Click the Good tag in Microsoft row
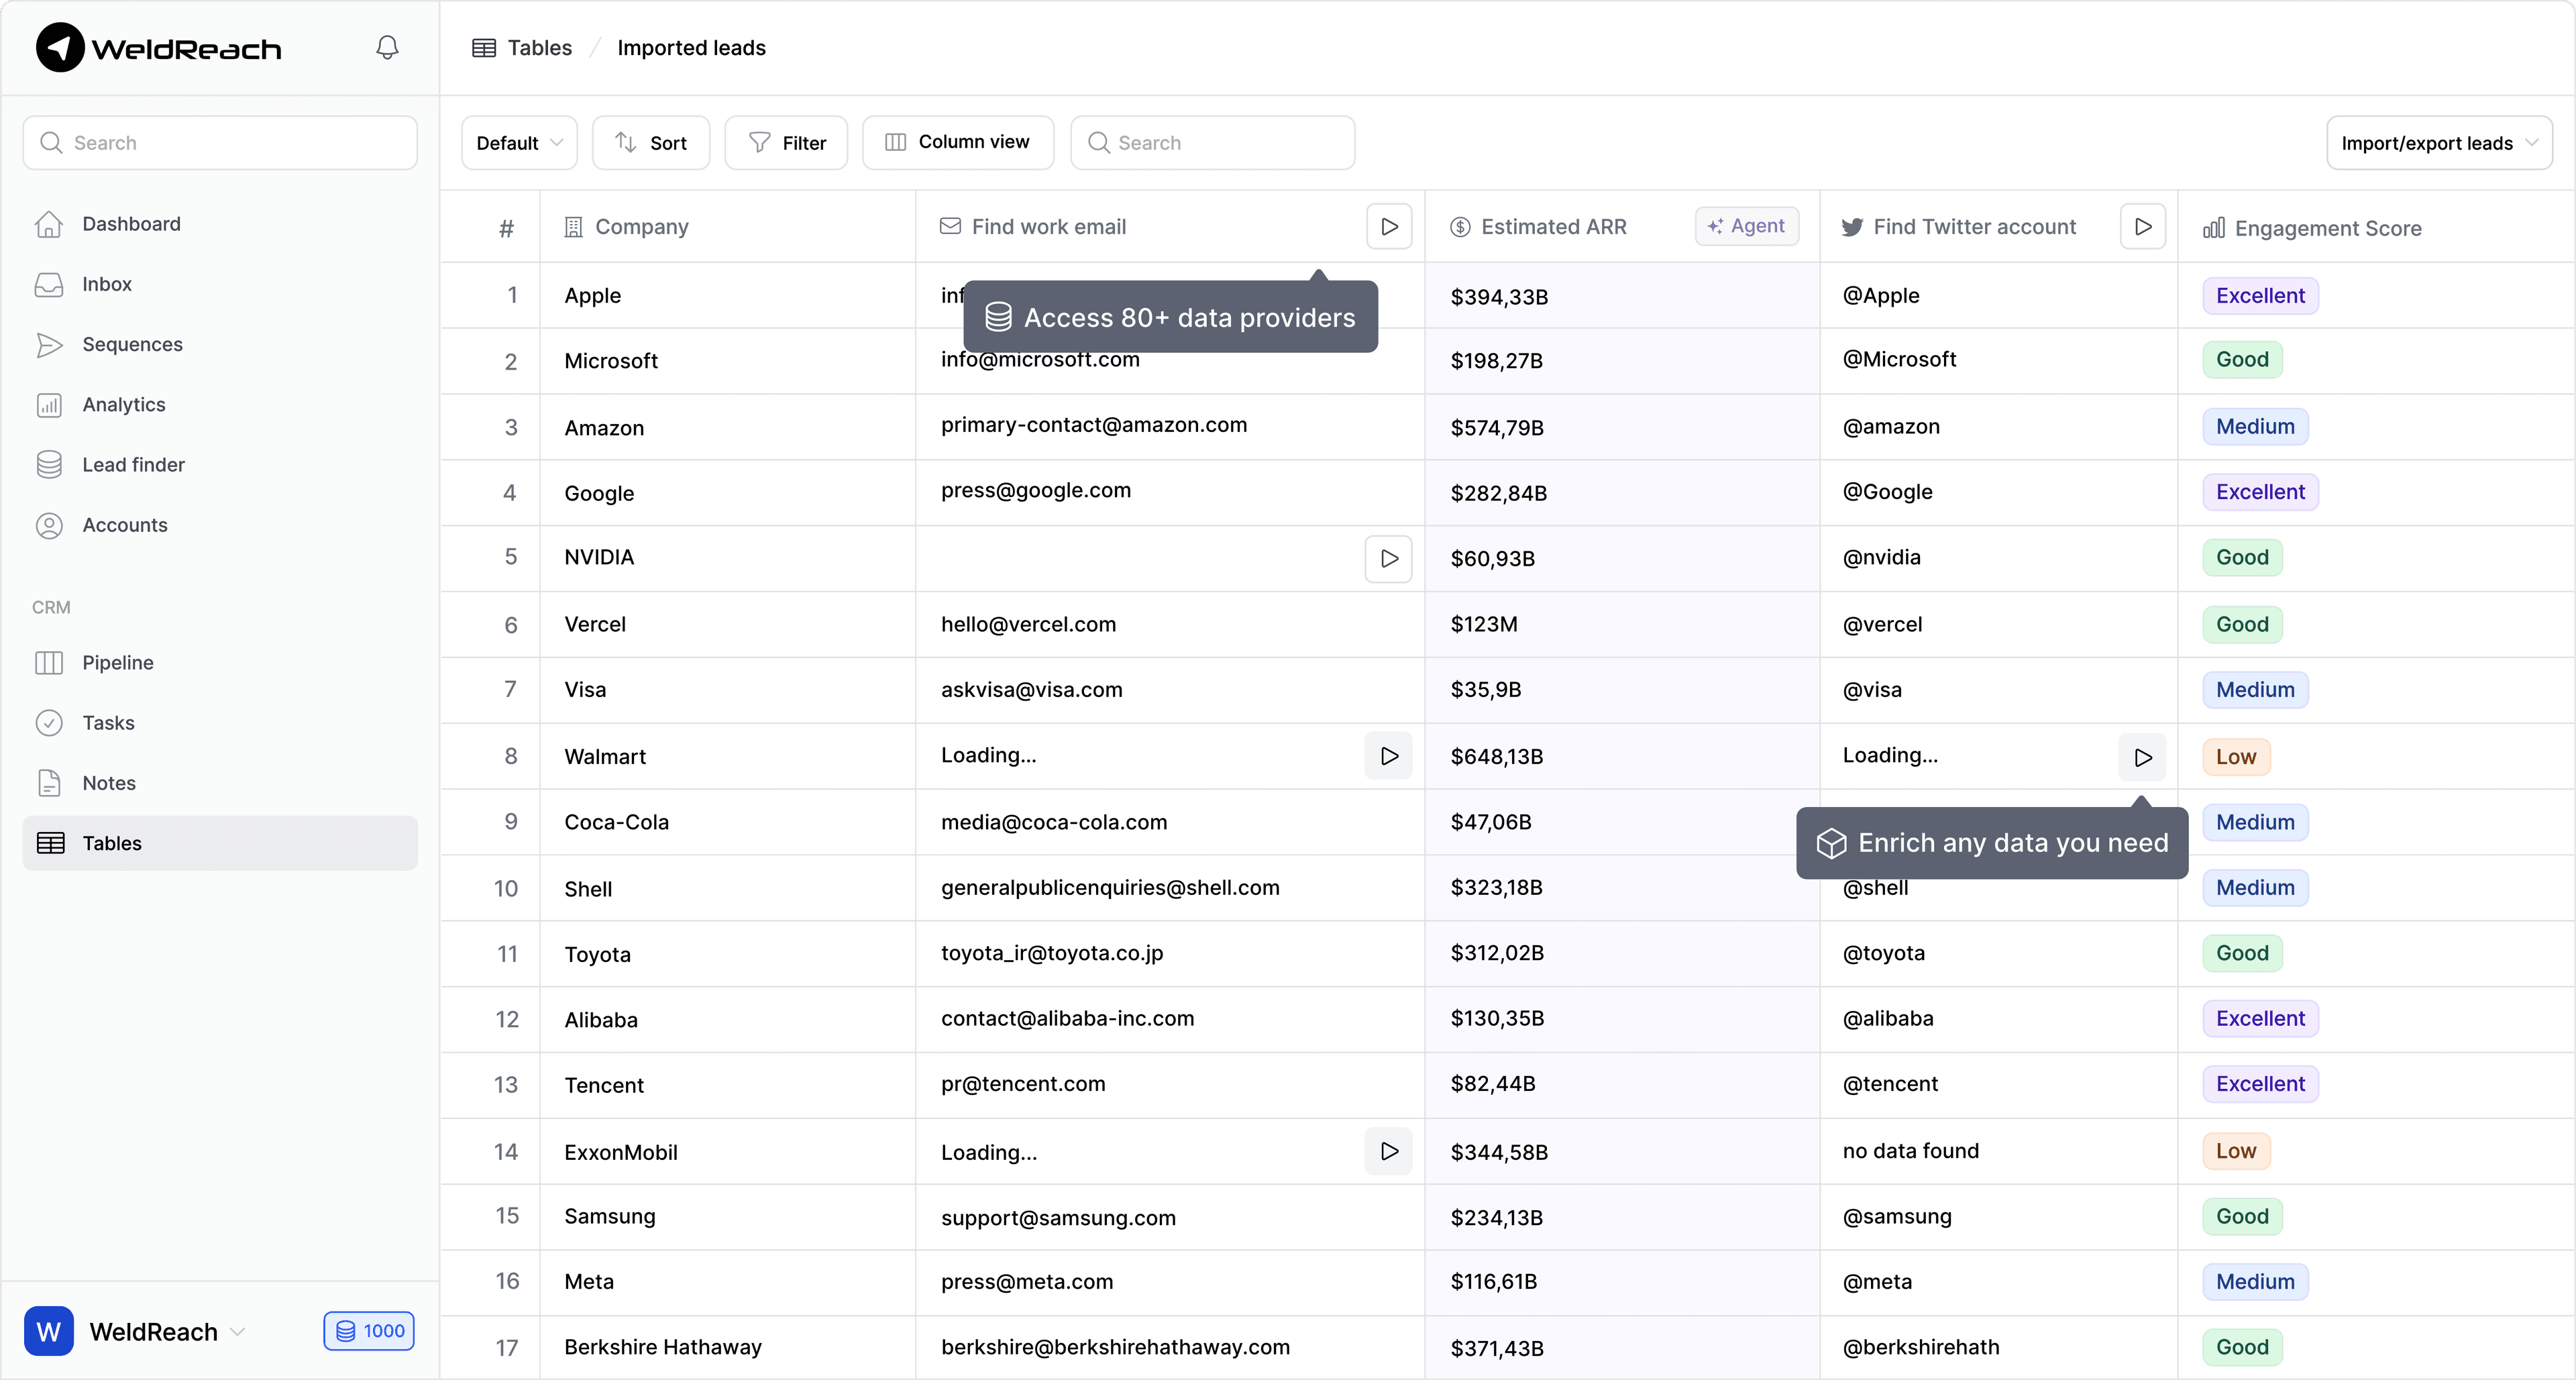Viewport: 2576px width, 1380px height. point(2242,360)
